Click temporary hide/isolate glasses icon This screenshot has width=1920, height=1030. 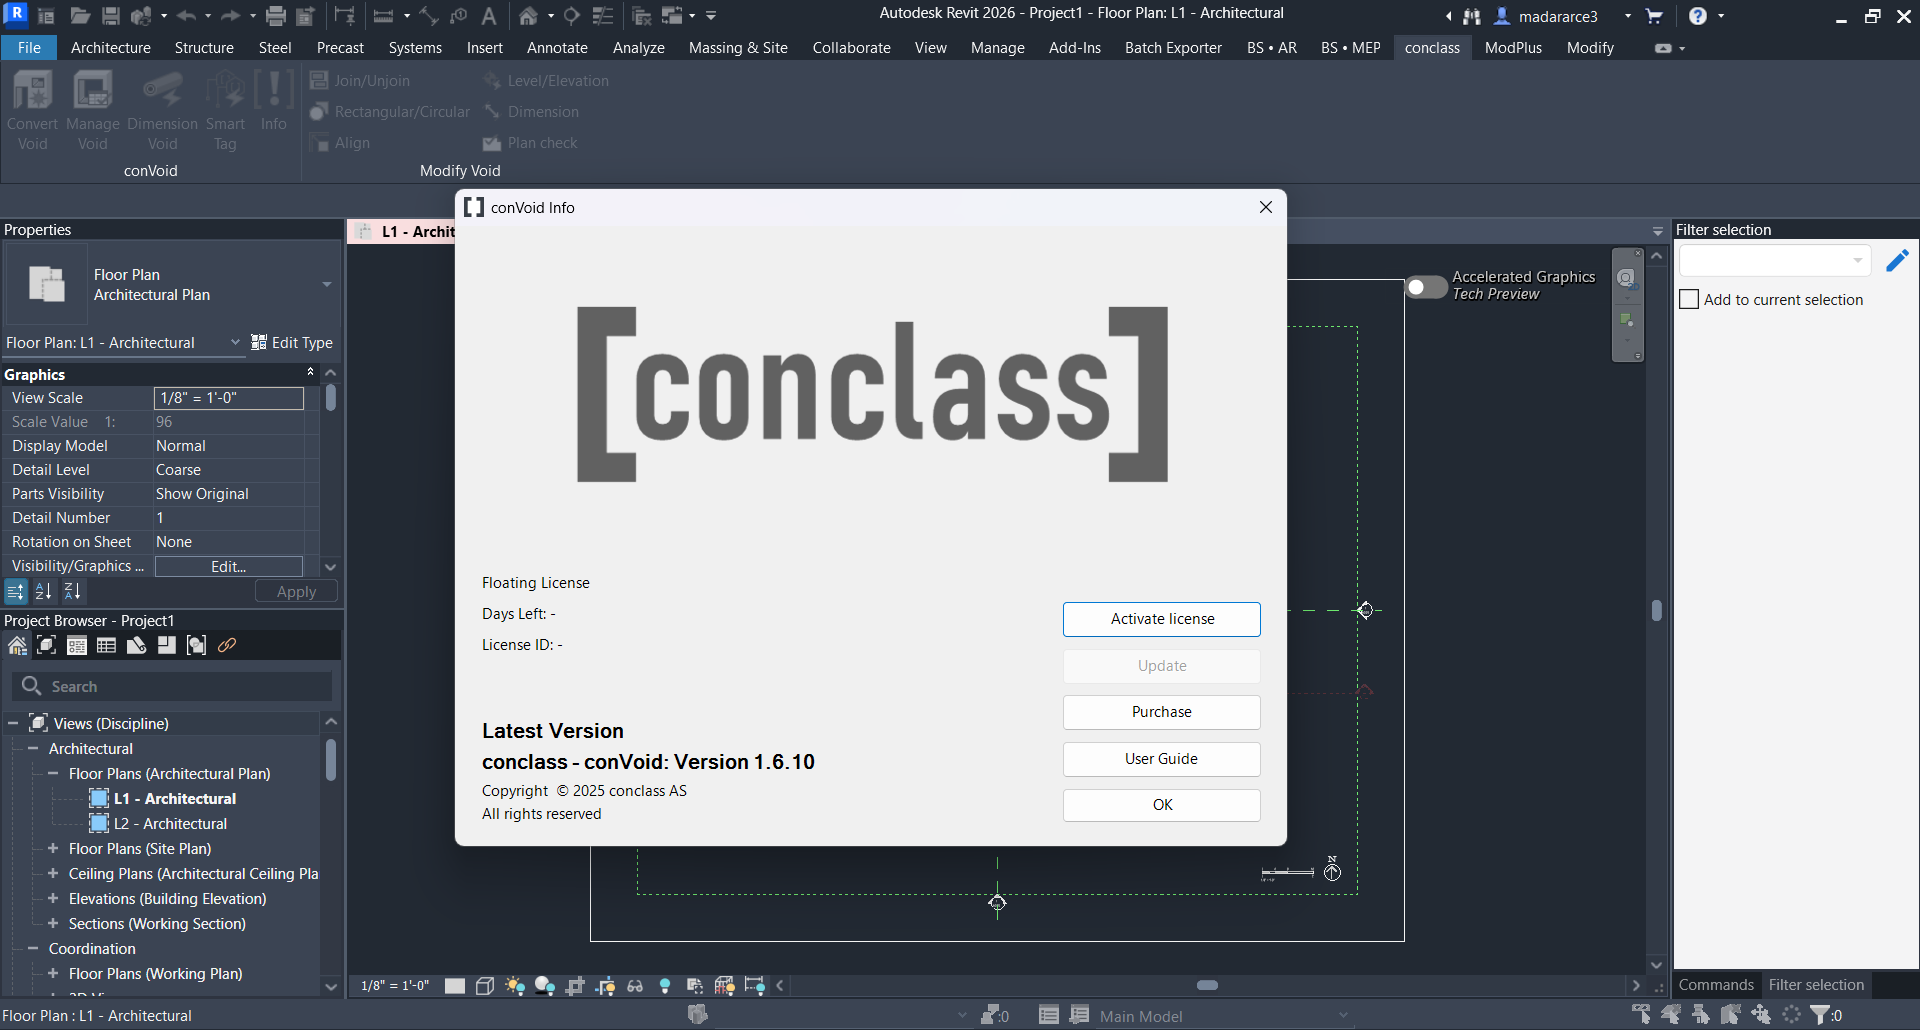(x=635, y=986)
